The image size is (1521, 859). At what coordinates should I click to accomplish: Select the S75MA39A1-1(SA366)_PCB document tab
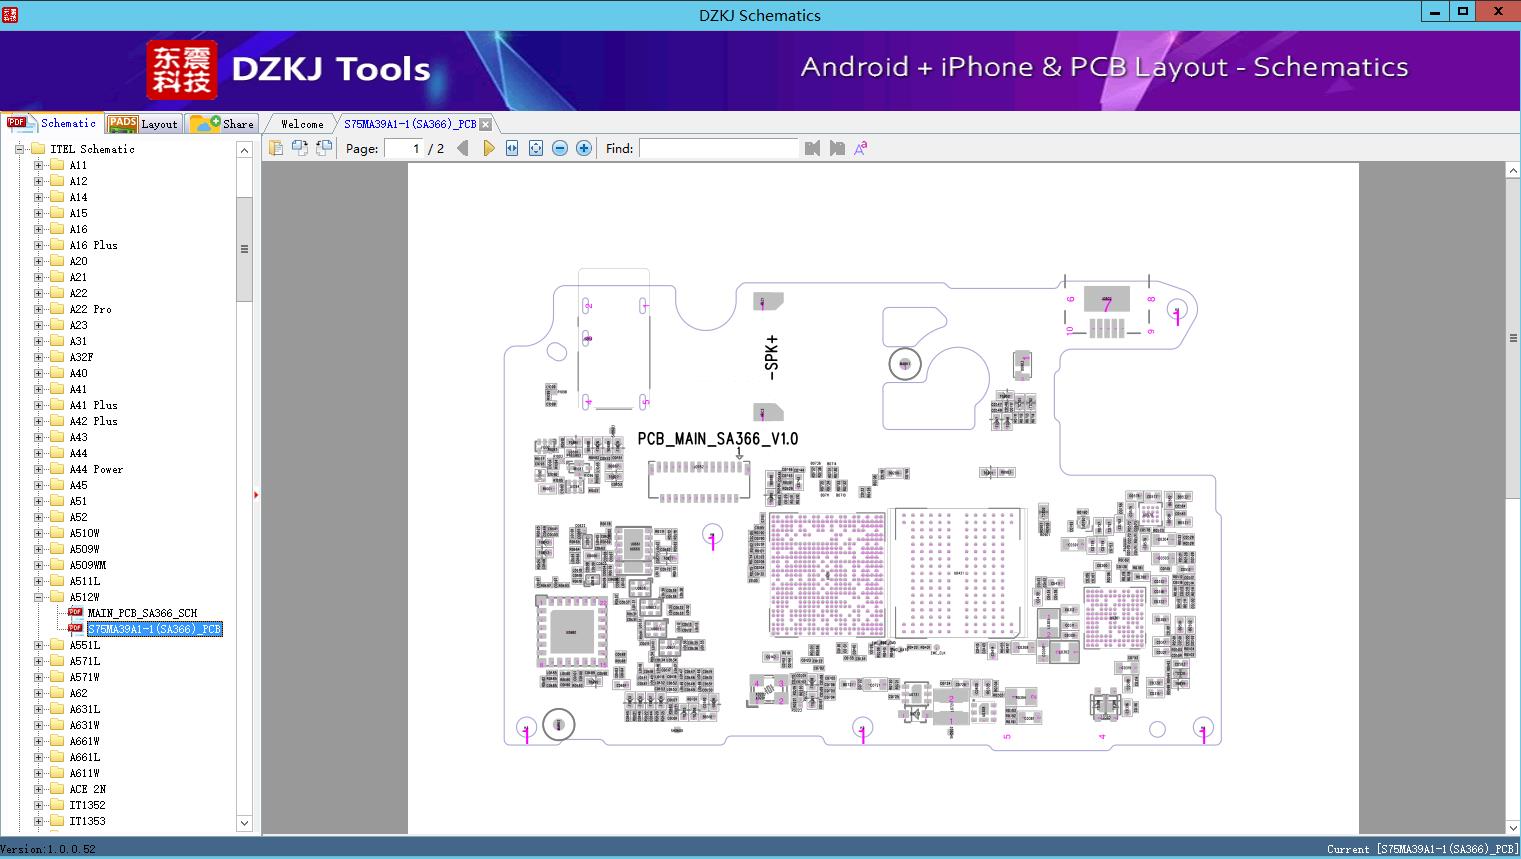pyautogui.click(x=410, y=124)
